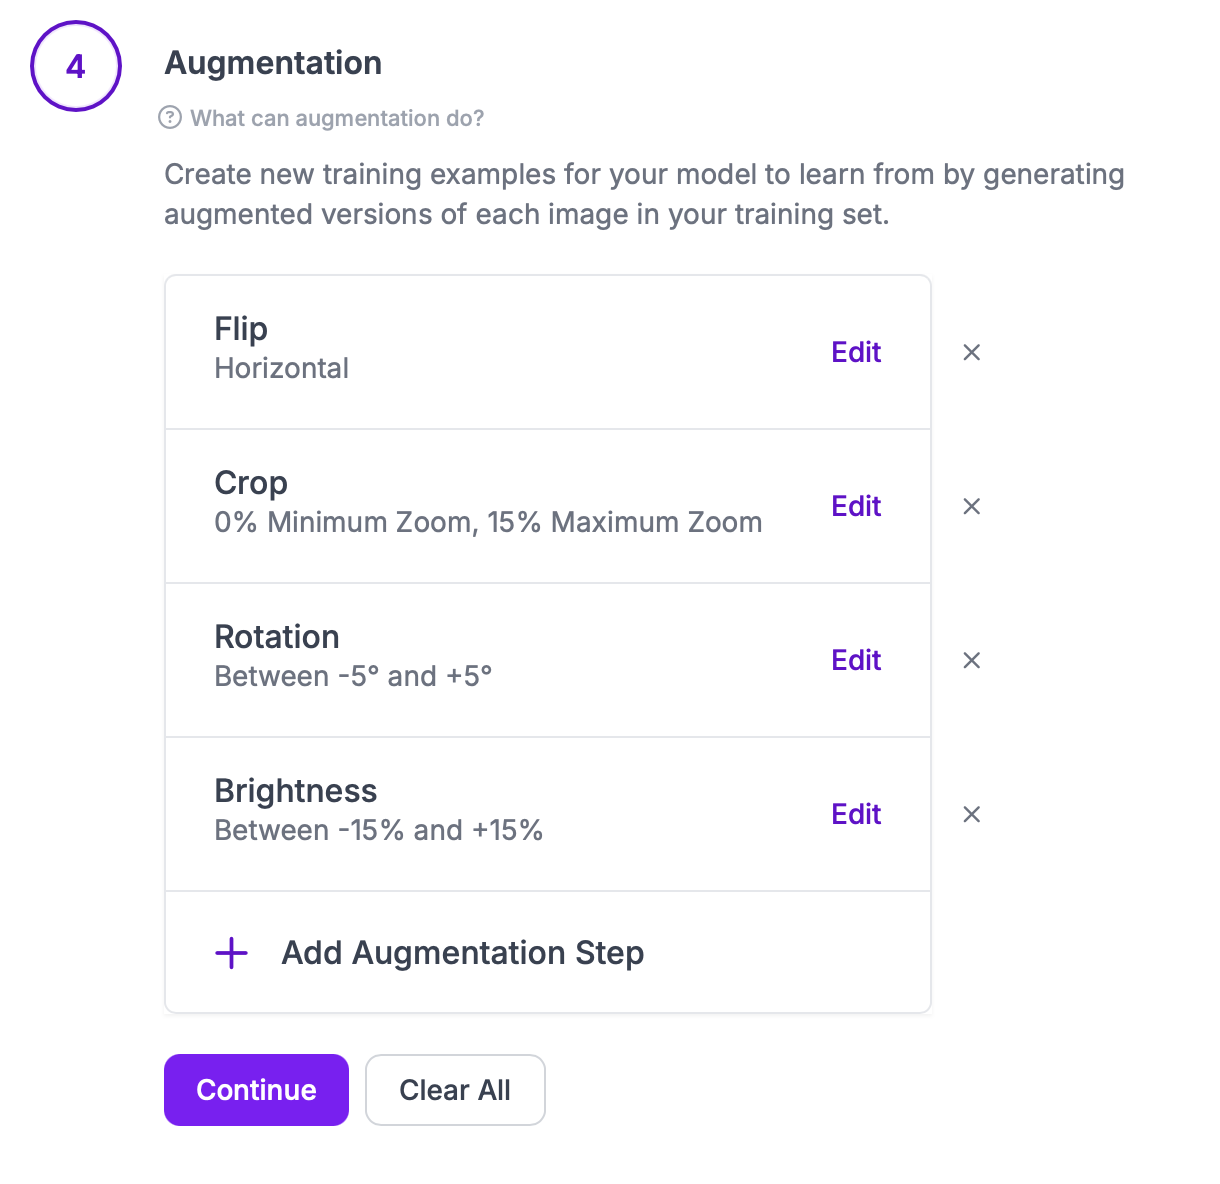Click the Augmentation section heading
1220x1184 pixels.
point(273,63)
